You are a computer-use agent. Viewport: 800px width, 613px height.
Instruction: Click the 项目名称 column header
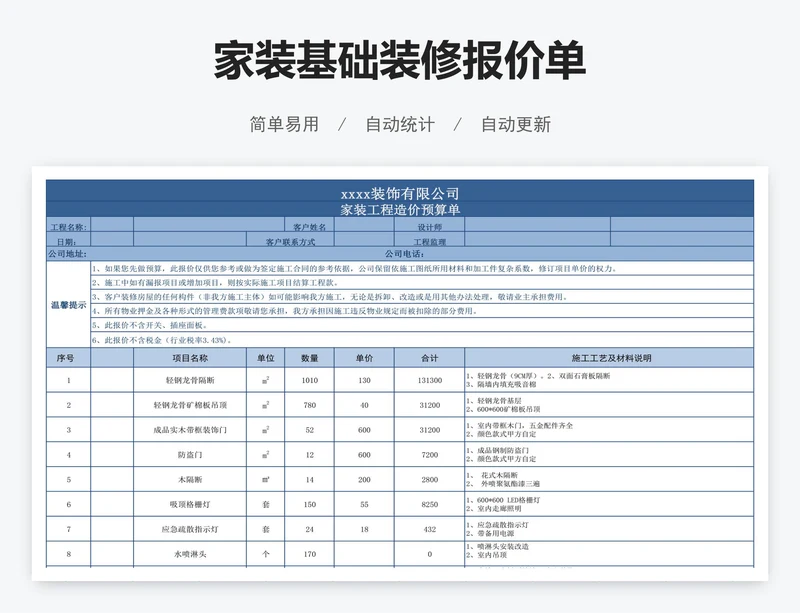[x=190, y=358]
